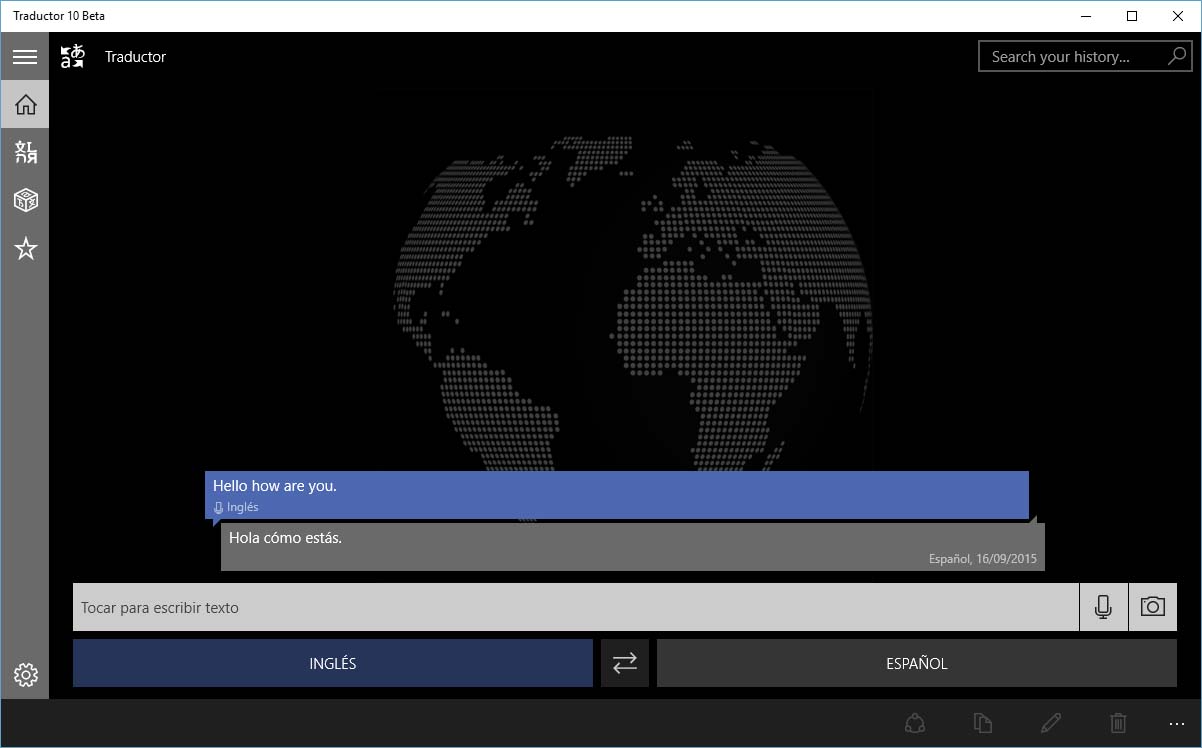Open the phrasebook cube icon in sidebar
This screenshot has width=1202, height=748.
25,200
